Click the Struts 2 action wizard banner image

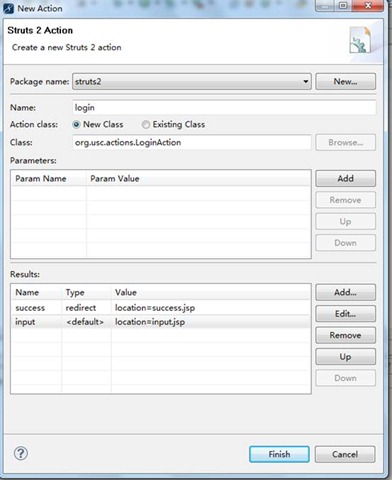(x=360, y=40)
